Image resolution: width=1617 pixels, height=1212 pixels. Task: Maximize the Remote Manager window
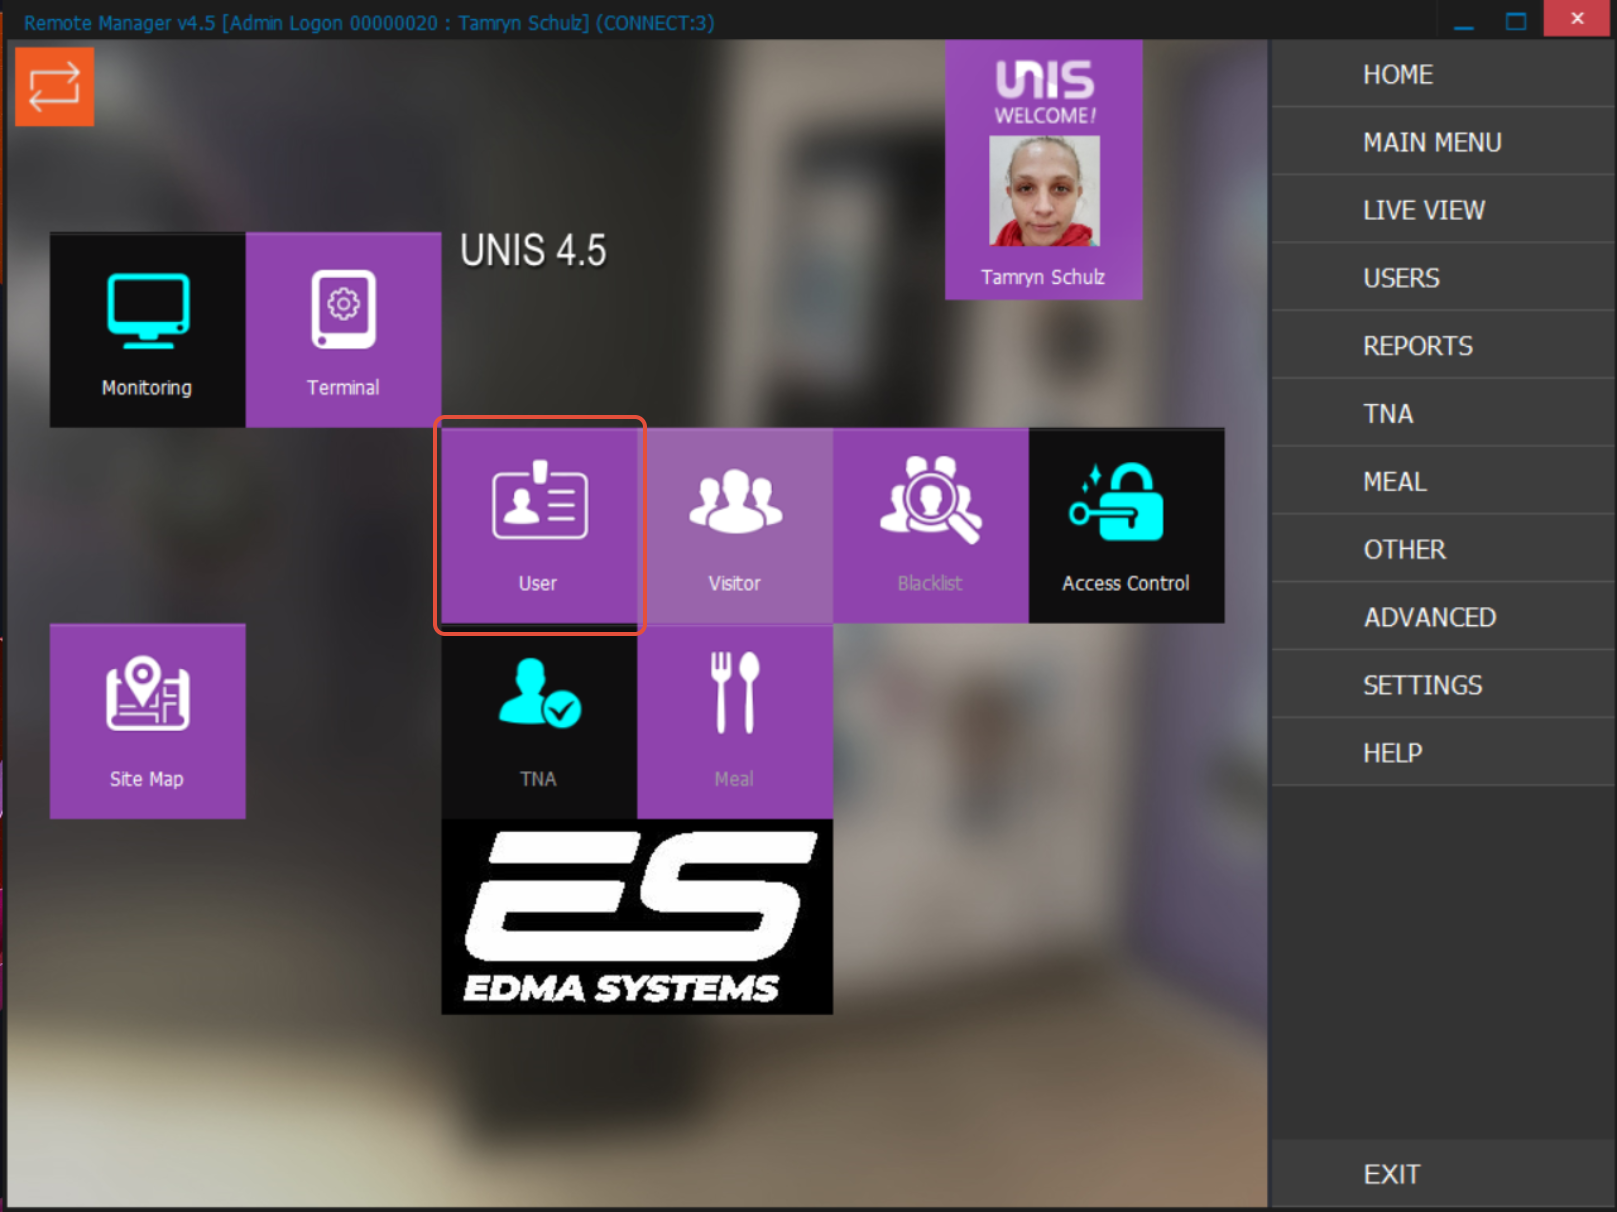coord(1516,20)
